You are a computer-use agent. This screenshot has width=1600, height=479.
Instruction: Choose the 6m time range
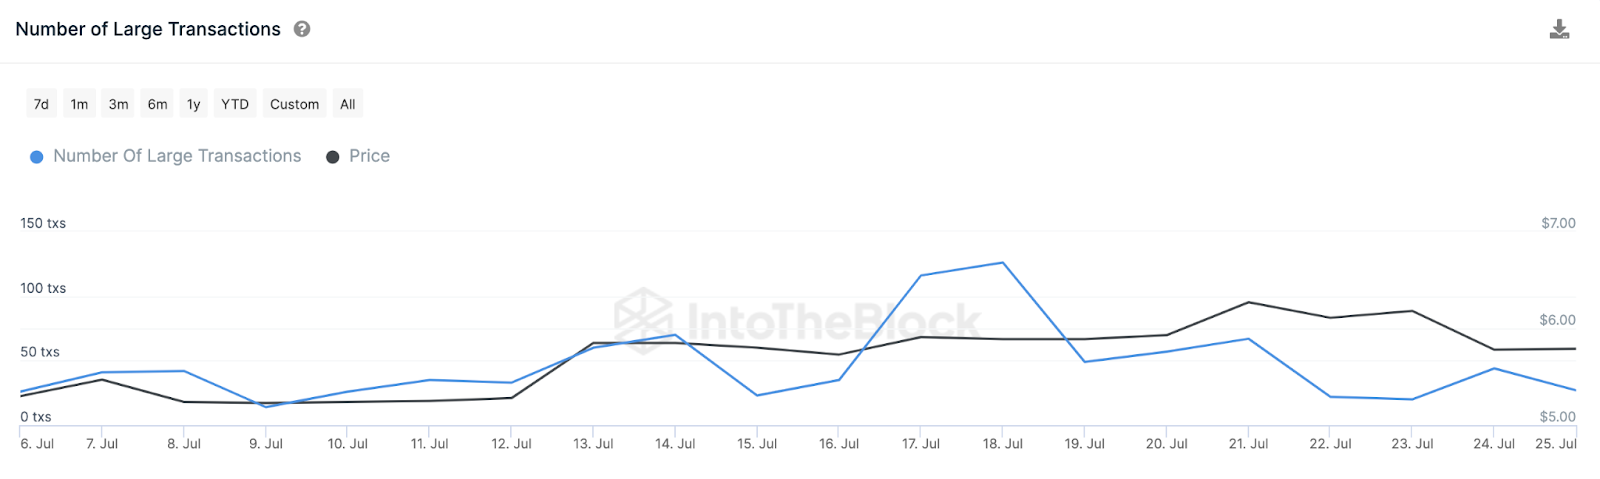[x=157, y=104]
